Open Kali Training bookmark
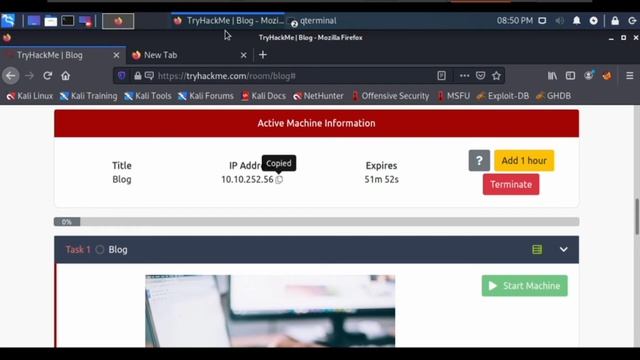Image resolution: width=640 pixels, height=360 pixels. 89,96
